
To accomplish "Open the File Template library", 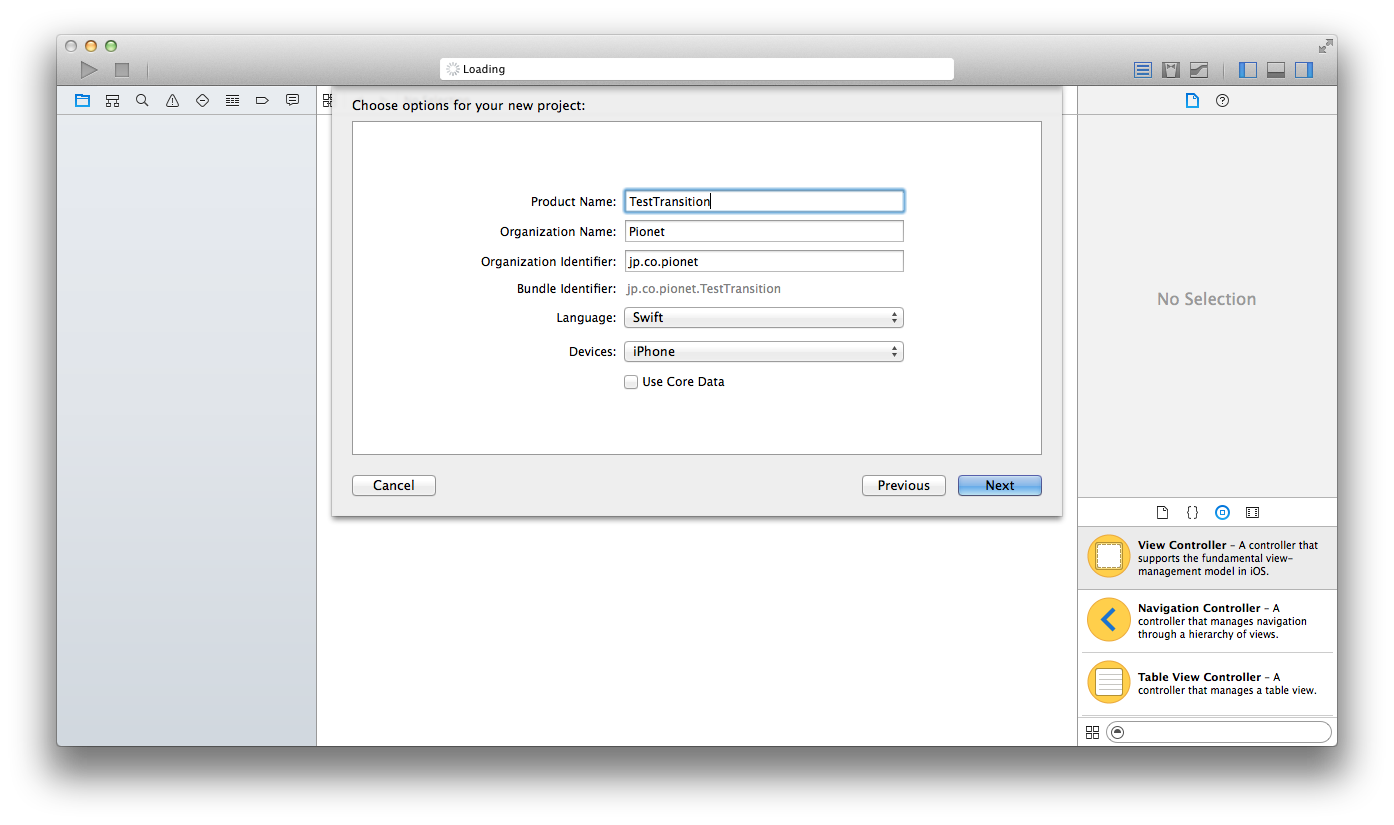I will (1162, 512).
